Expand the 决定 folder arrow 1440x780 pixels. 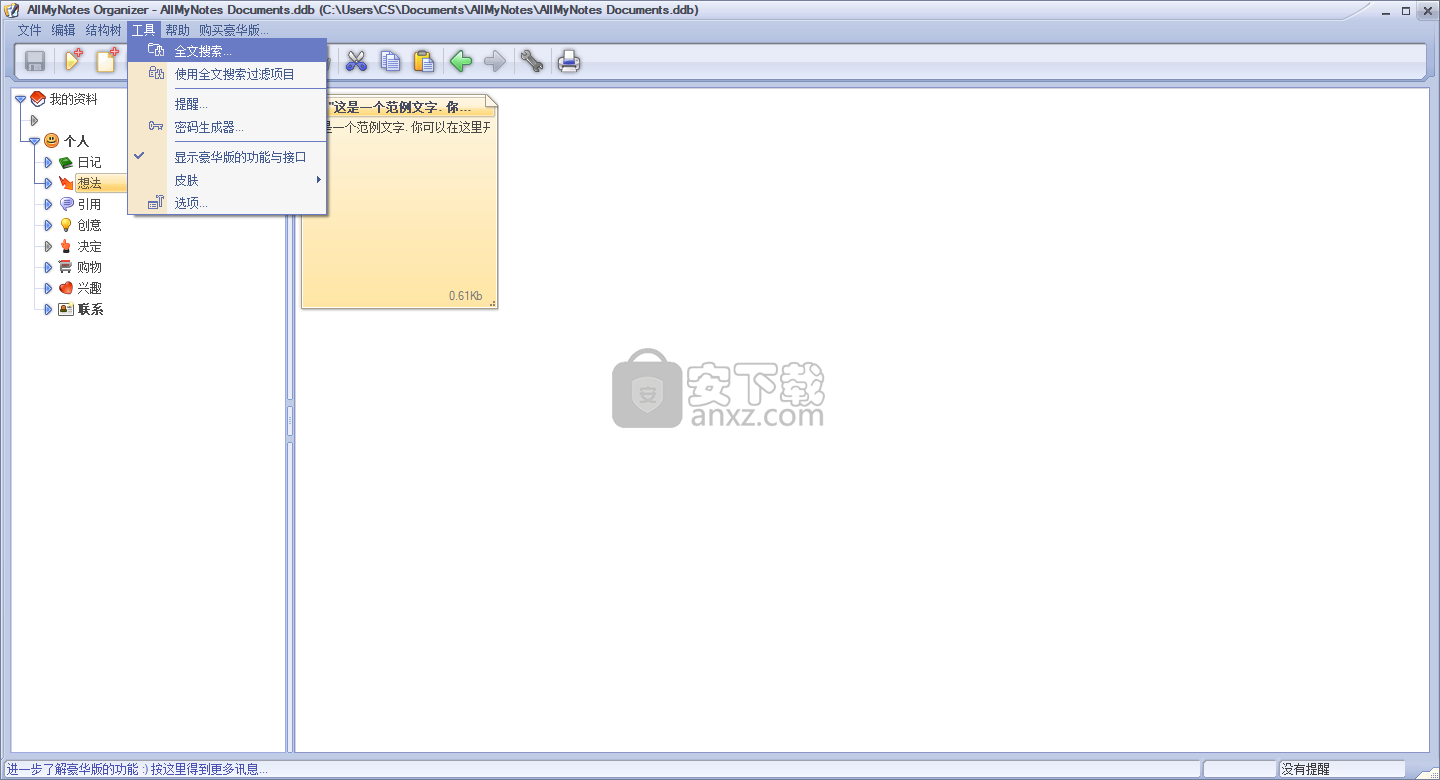pyautogui.click(x=48, y=246)
